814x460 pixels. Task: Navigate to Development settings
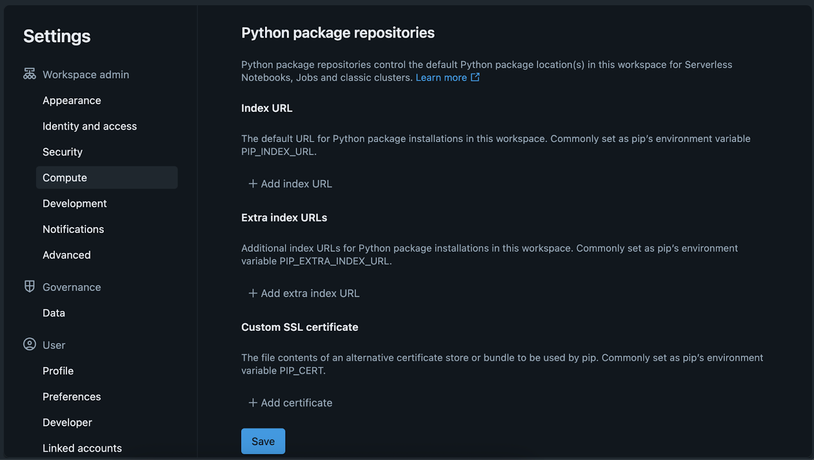pos(74,204)
